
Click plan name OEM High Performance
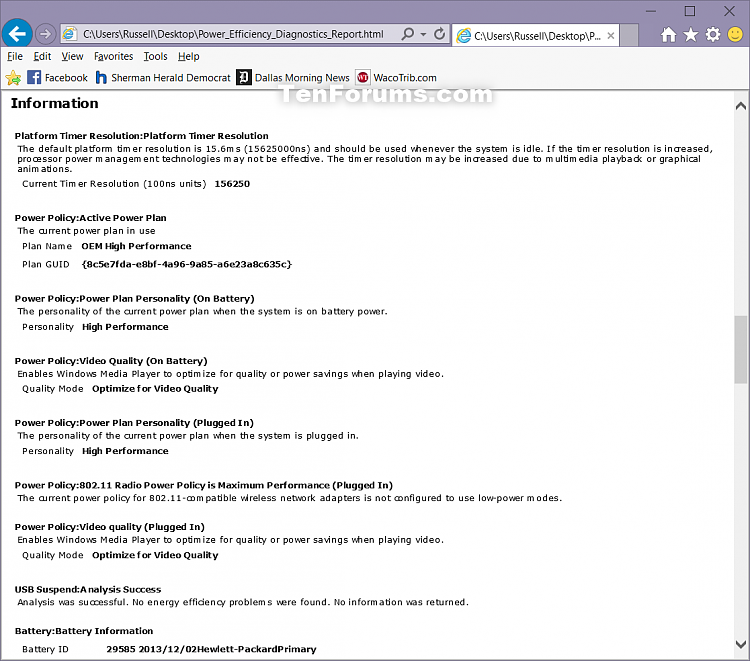[x=136, y=246]
